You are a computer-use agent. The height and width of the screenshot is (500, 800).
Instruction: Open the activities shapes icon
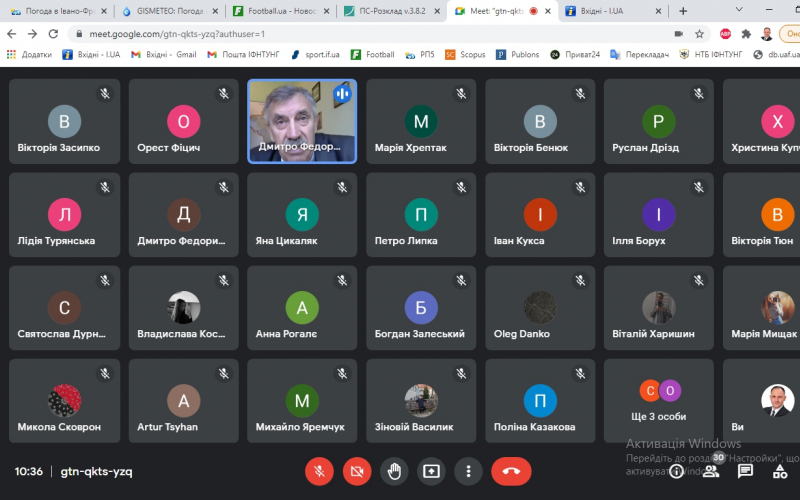780,471
